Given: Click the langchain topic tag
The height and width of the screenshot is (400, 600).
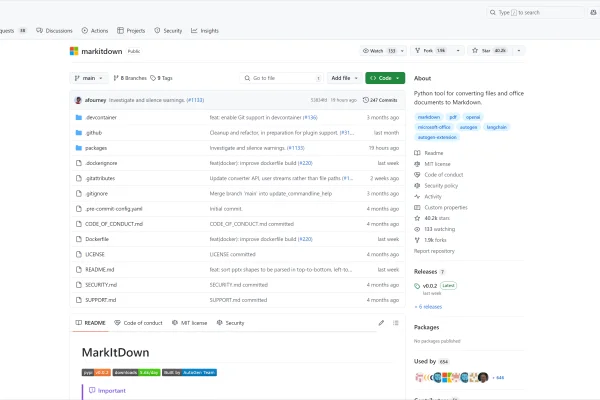Looking at the screenshot, I should point(497,127).
